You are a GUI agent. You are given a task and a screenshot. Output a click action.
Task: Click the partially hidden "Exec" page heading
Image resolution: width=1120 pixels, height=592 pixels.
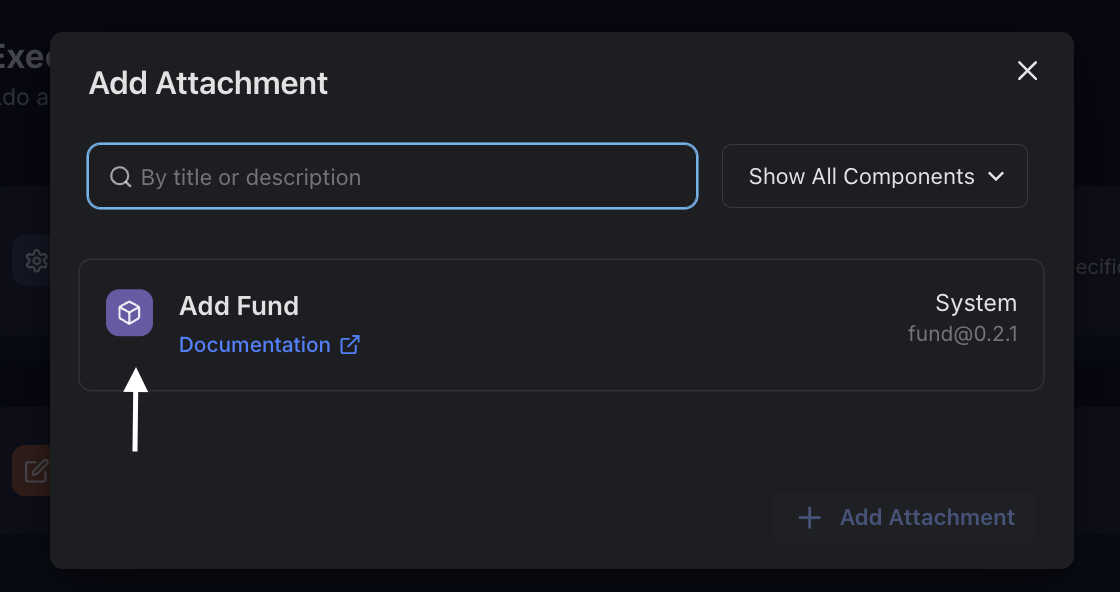point(22,56)
